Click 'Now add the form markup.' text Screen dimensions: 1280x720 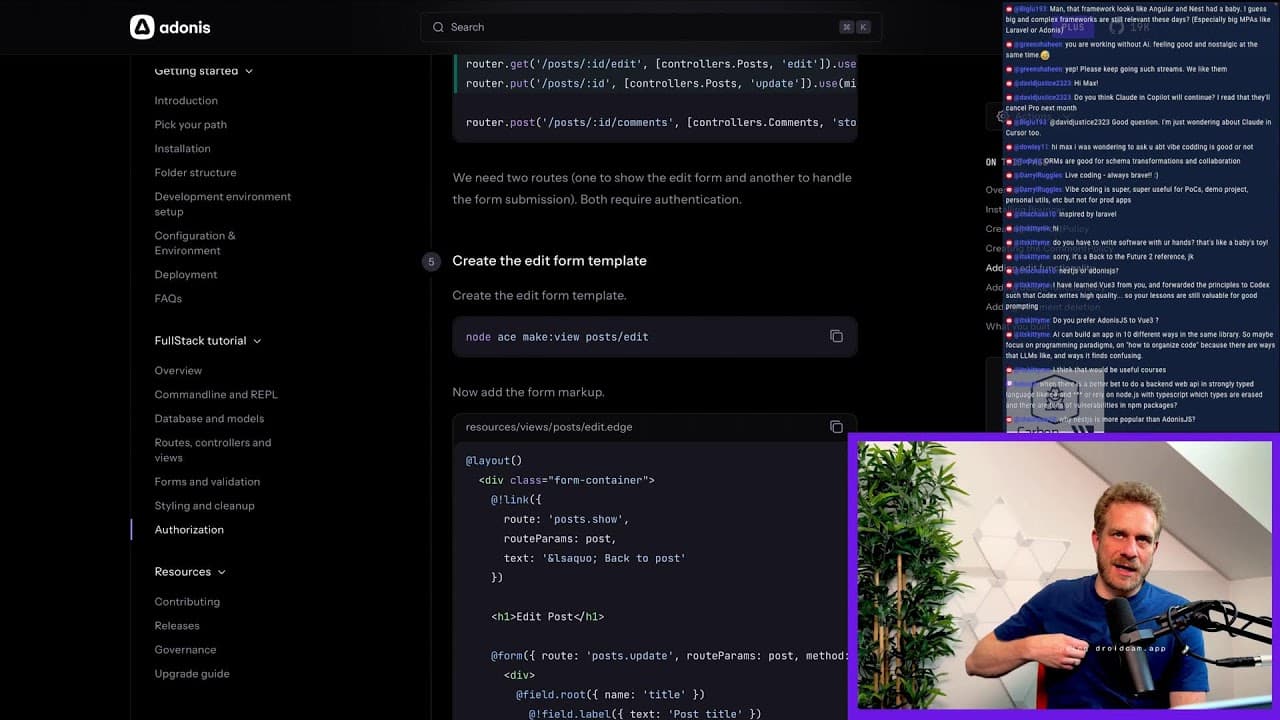pos(528,392)
